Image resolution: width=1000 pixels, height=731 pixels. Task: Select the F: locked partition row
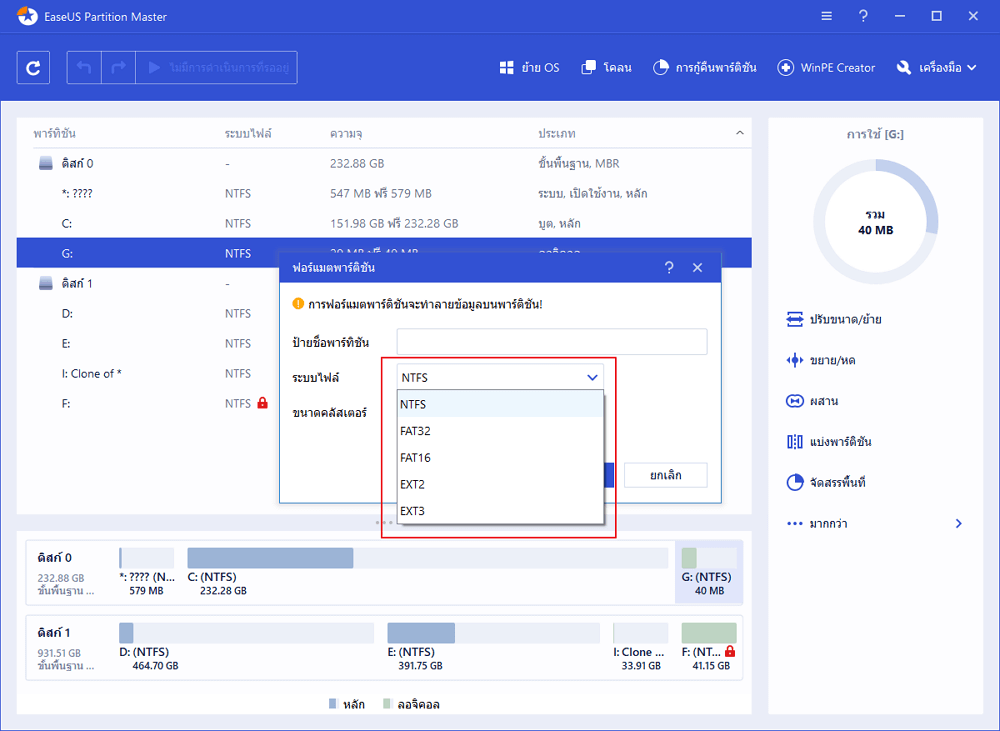(x=148, y=403)
